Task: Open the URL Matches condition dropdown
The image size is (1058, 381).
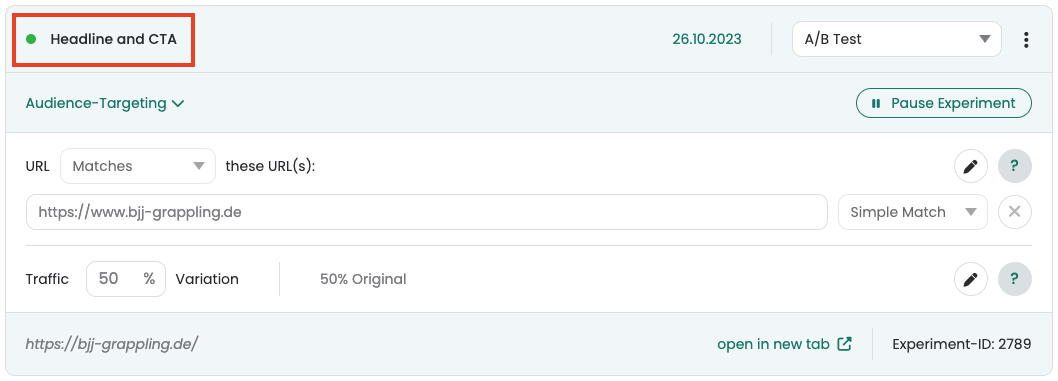Action: click(x=138, y=166)
